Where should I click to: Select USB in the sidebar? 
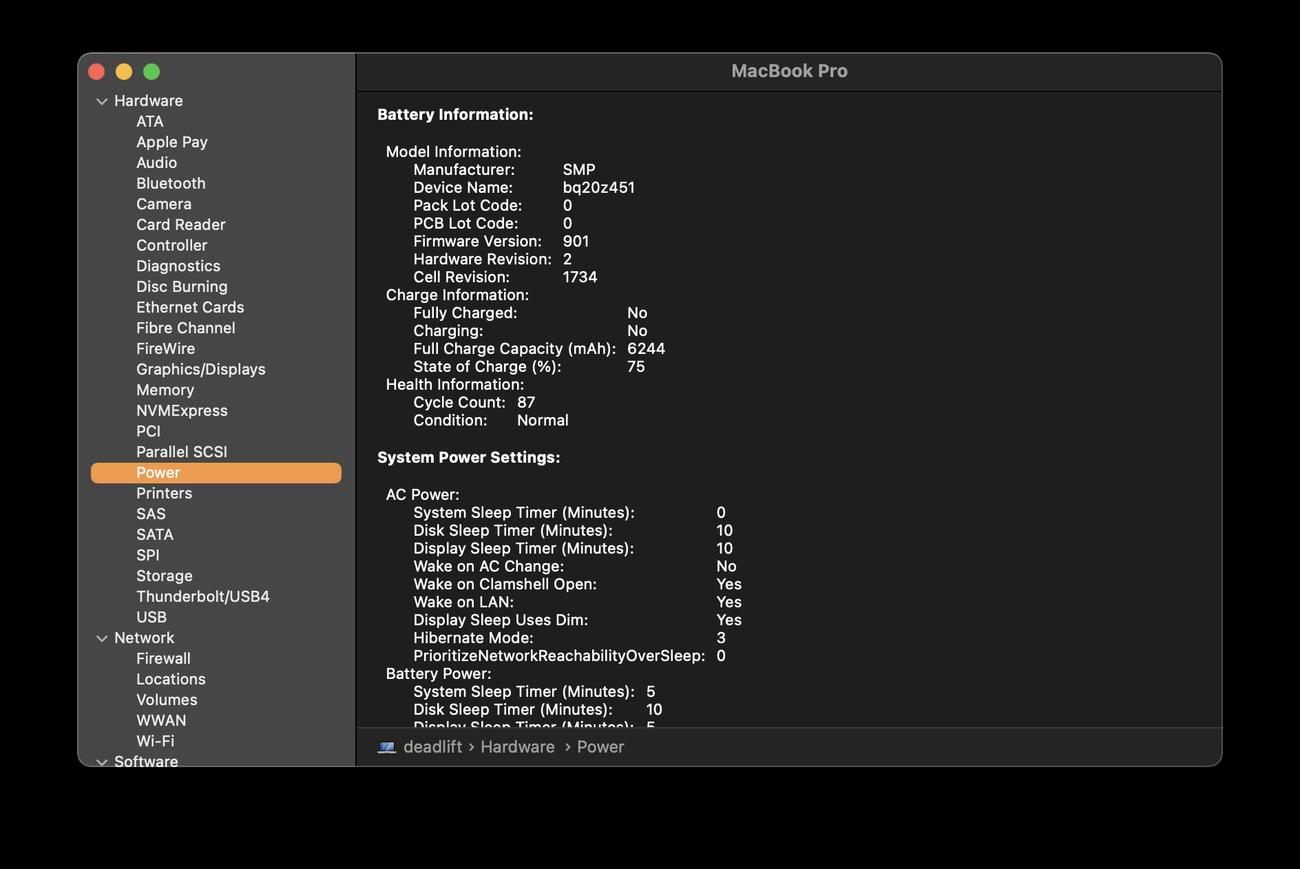pos(151,617)
